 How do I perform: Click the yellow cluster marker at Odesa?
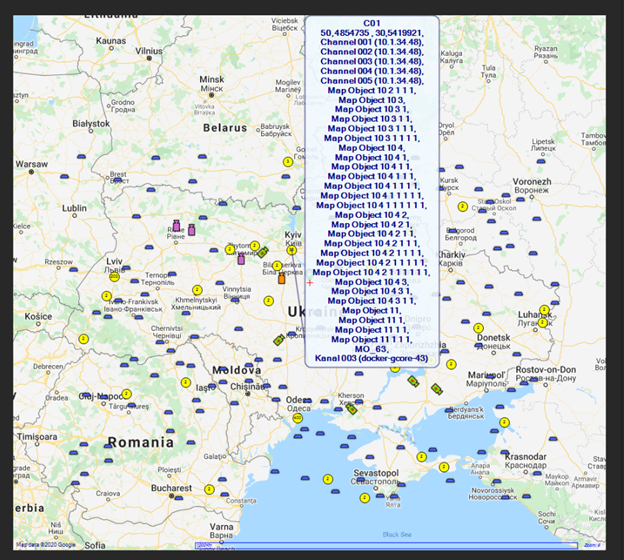297,418
